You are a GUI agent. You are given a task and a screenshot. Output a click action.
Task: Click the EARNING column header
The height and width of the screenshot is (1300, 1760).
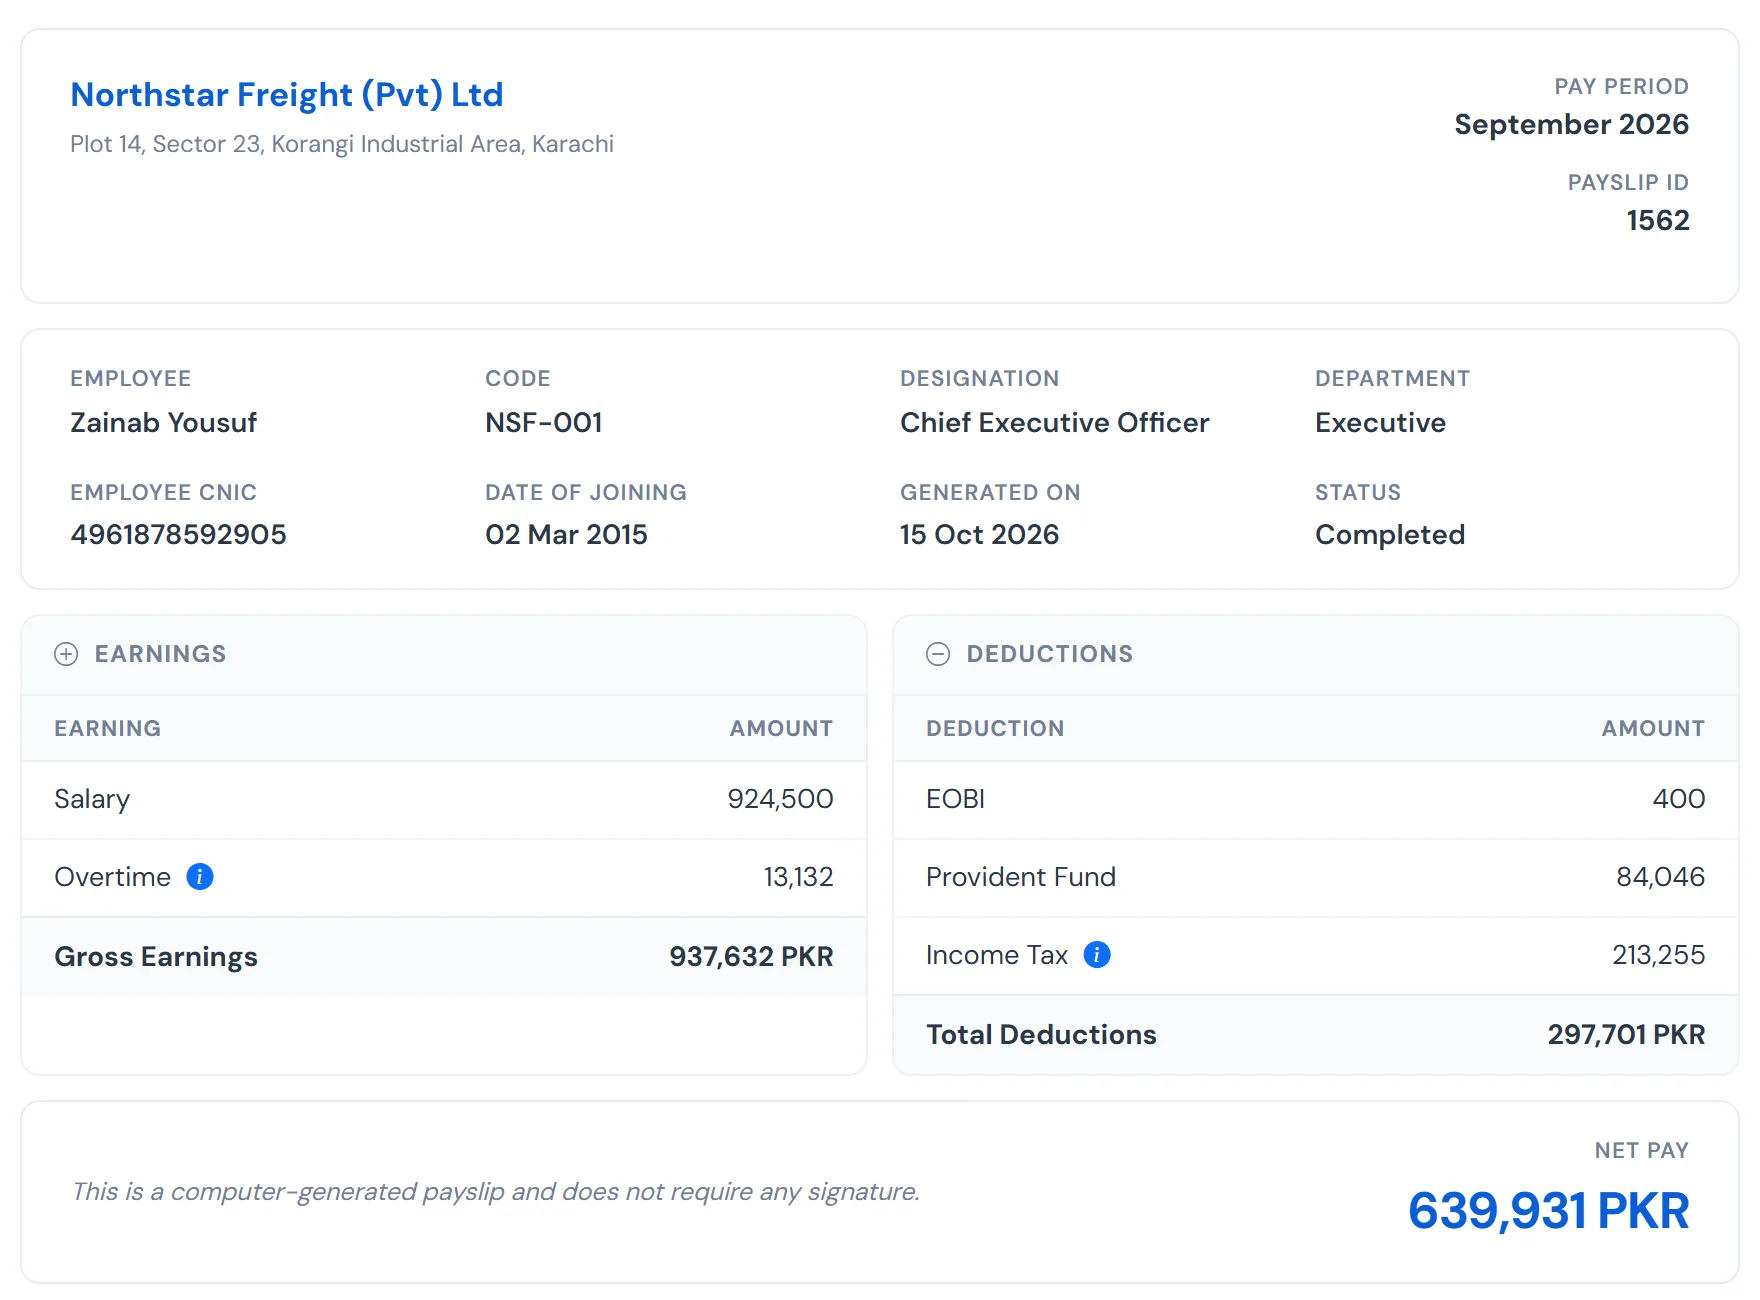point(107,729)
